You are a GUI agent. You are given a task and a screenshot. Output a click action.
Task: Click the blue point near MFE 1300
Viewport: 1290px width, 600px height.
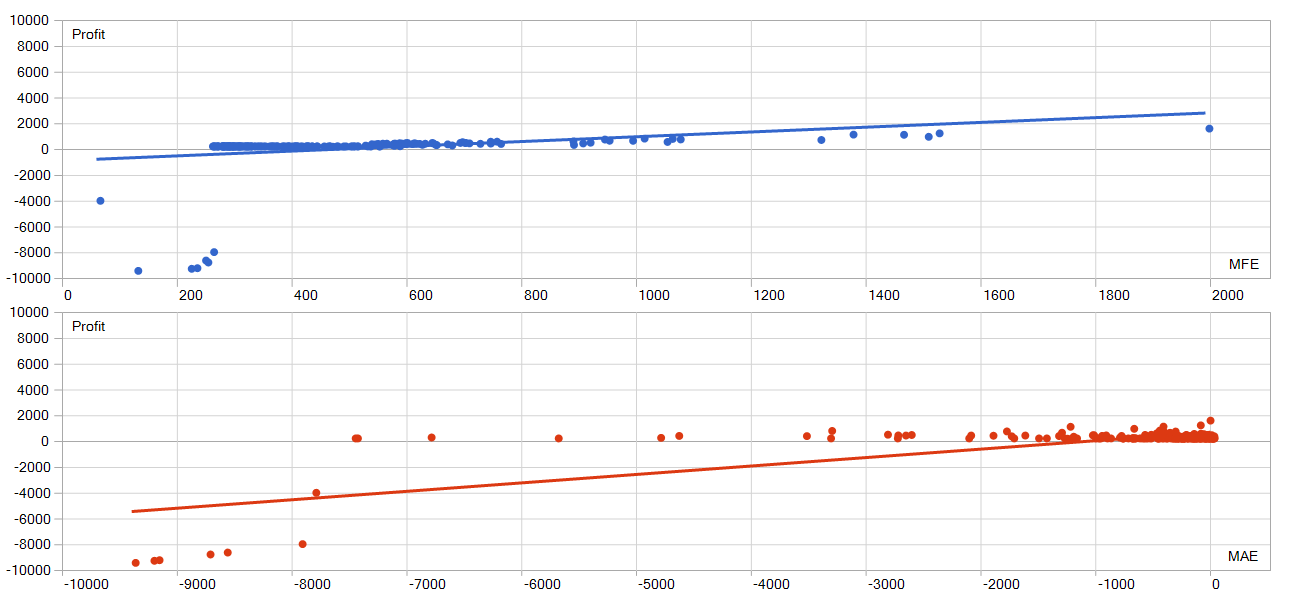[x=821, y=140]
